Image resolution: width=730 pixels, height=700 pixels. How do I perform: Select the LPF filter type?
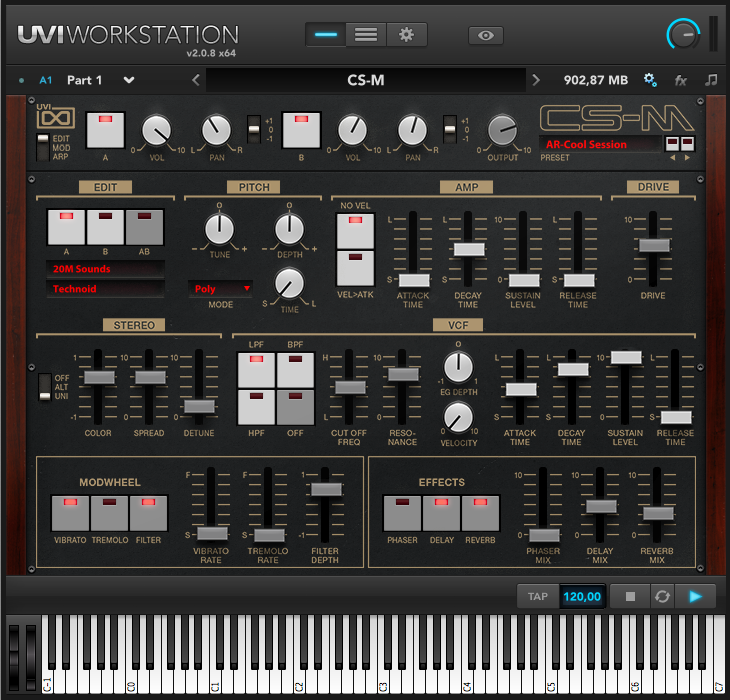click(x=256, y=370)
